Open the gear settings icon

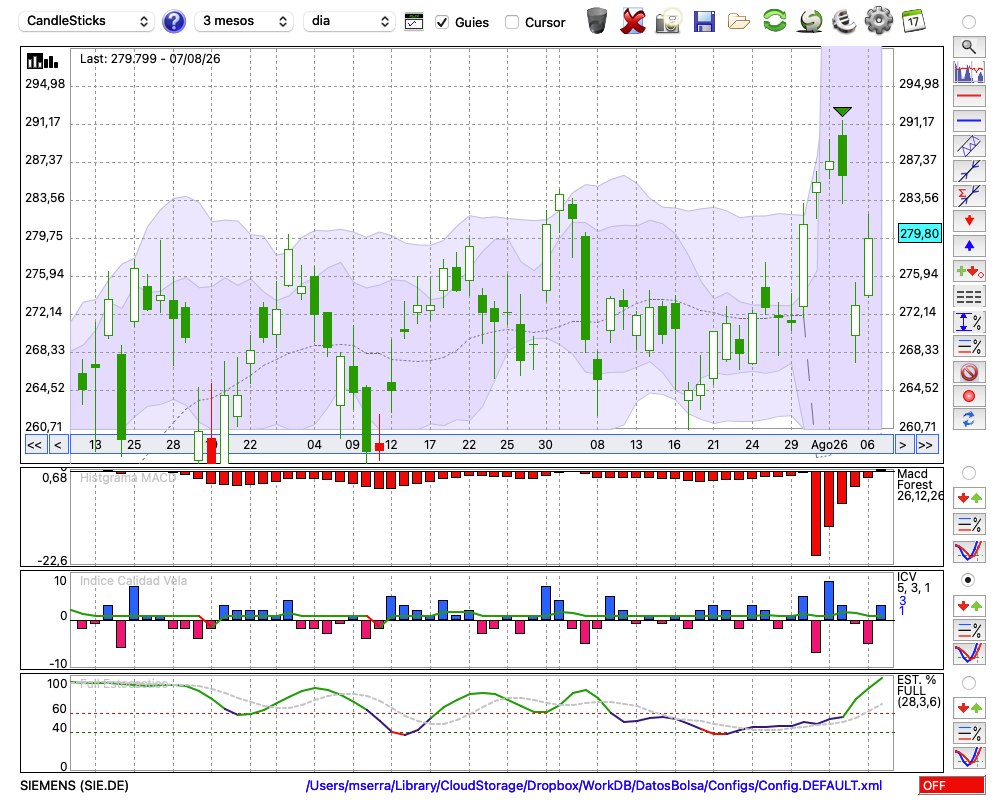[878, 21]
